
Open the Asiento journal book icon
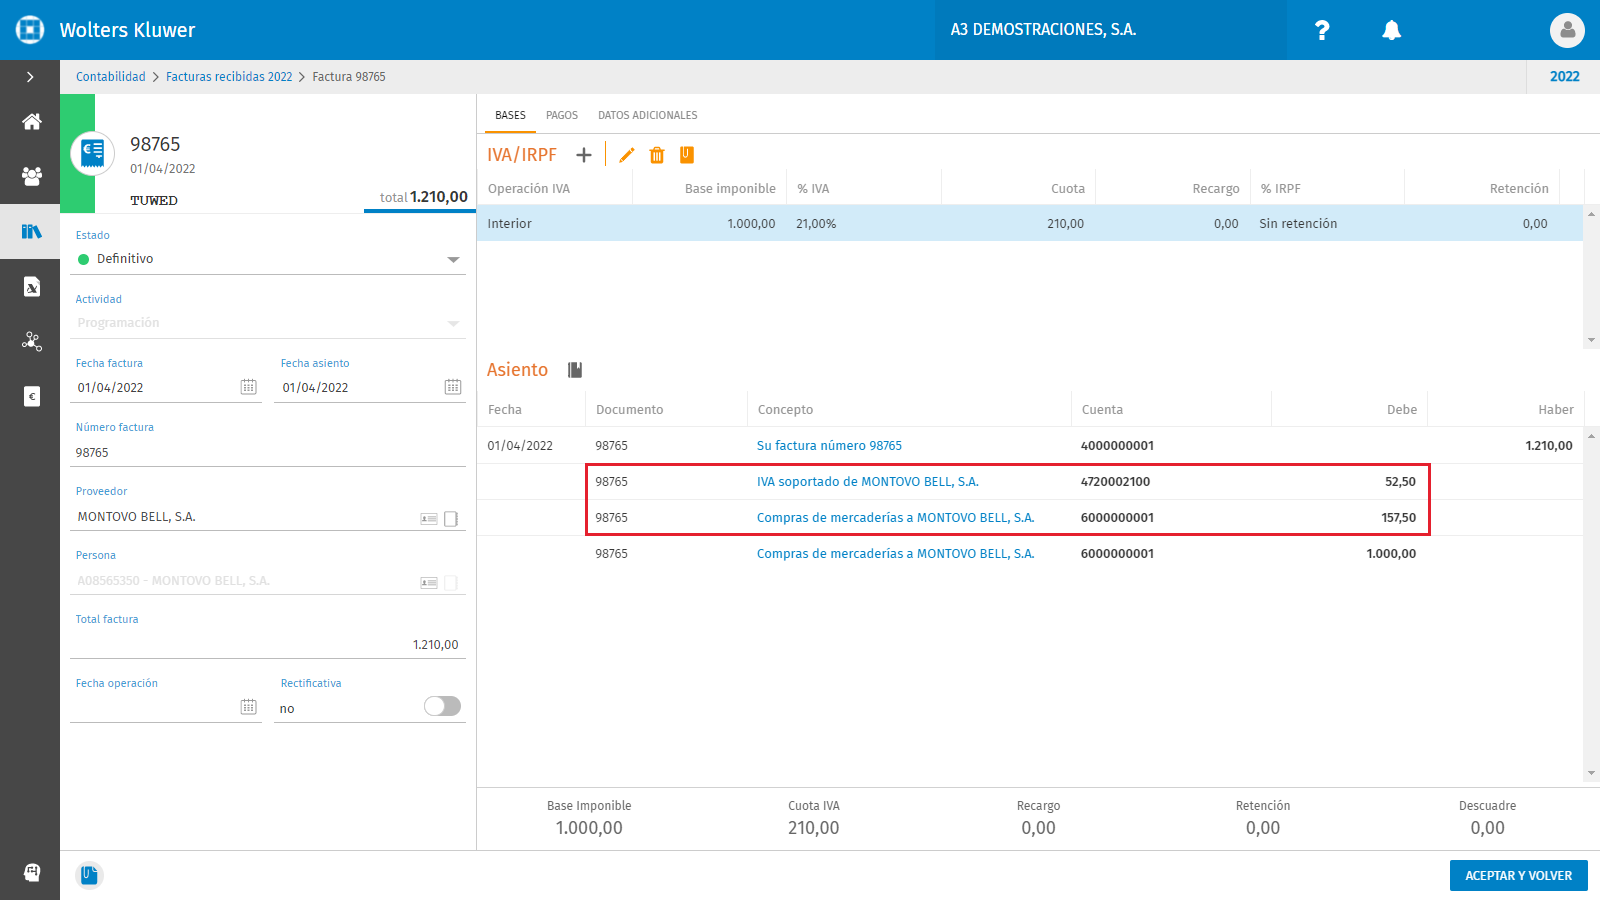click(x=575, y=370)
